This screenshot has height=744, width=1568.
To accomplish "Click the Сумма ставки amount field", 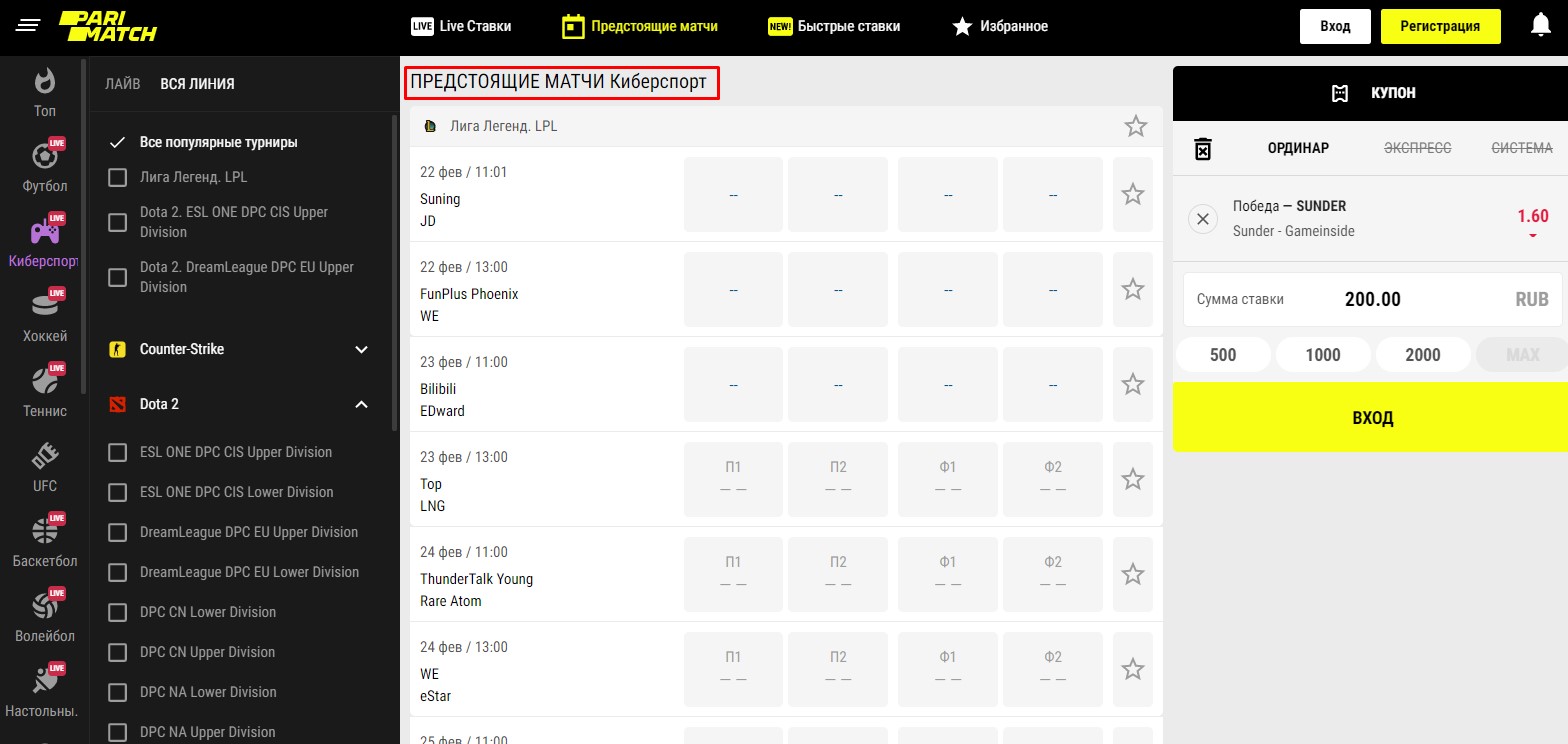I will pos(1372,299).
